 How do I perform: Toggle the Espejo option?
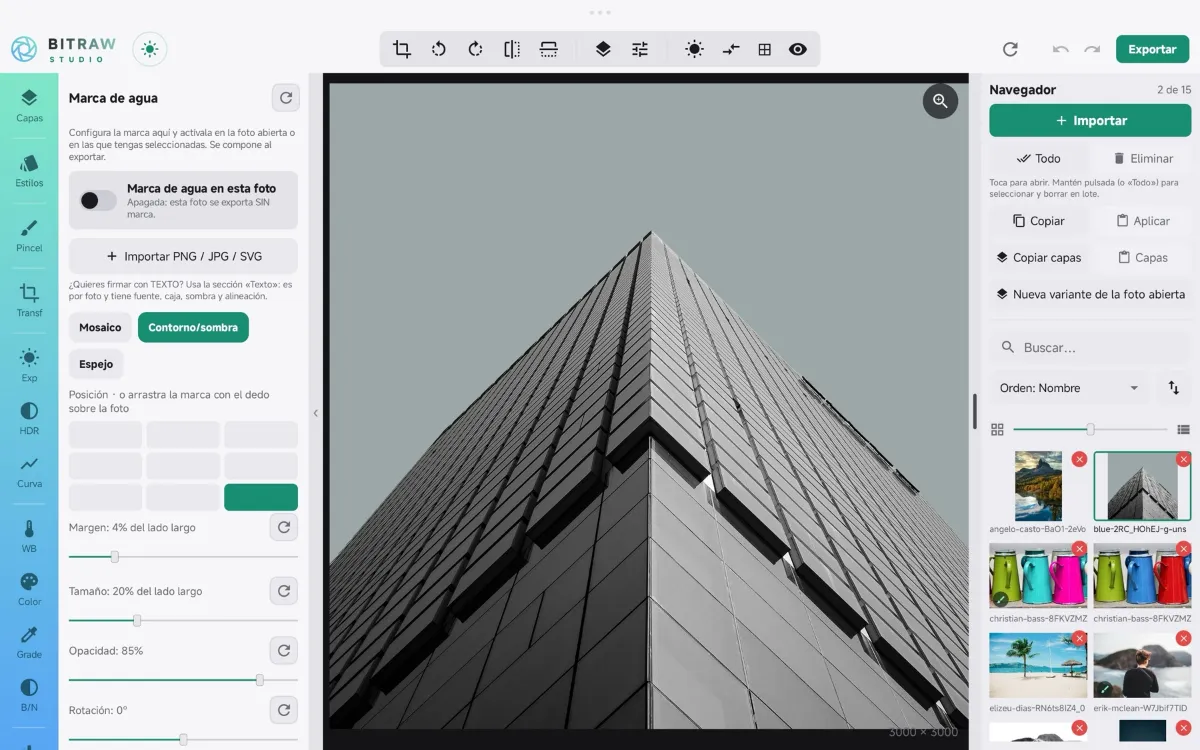pos(96,364)
